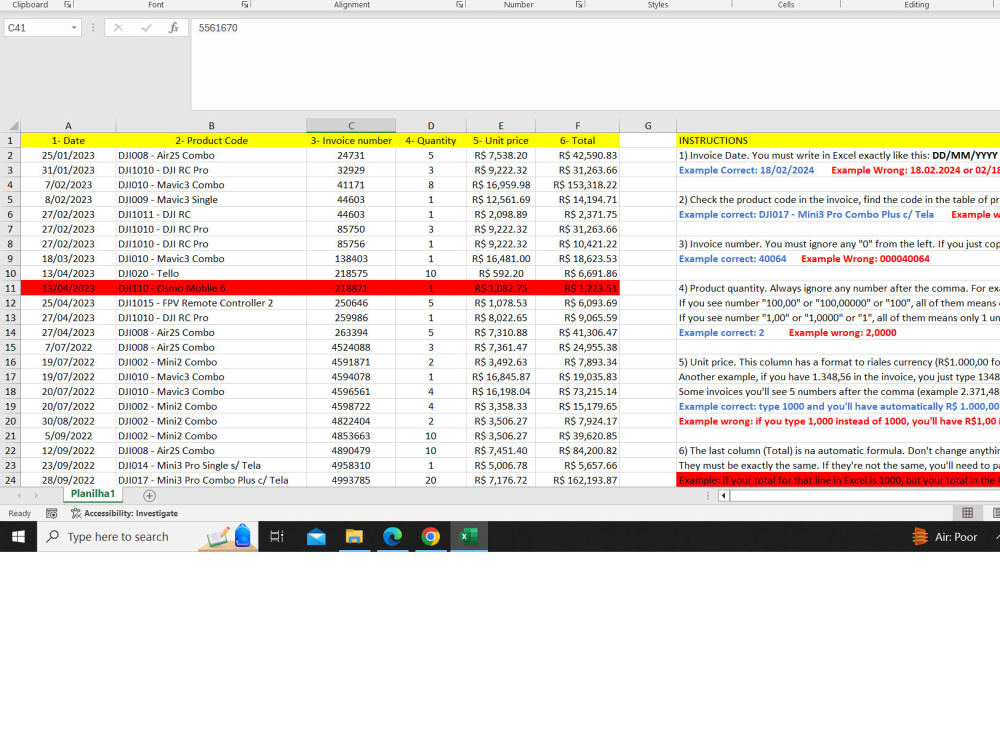Click the Name Box showing C41

coord(37,28)
